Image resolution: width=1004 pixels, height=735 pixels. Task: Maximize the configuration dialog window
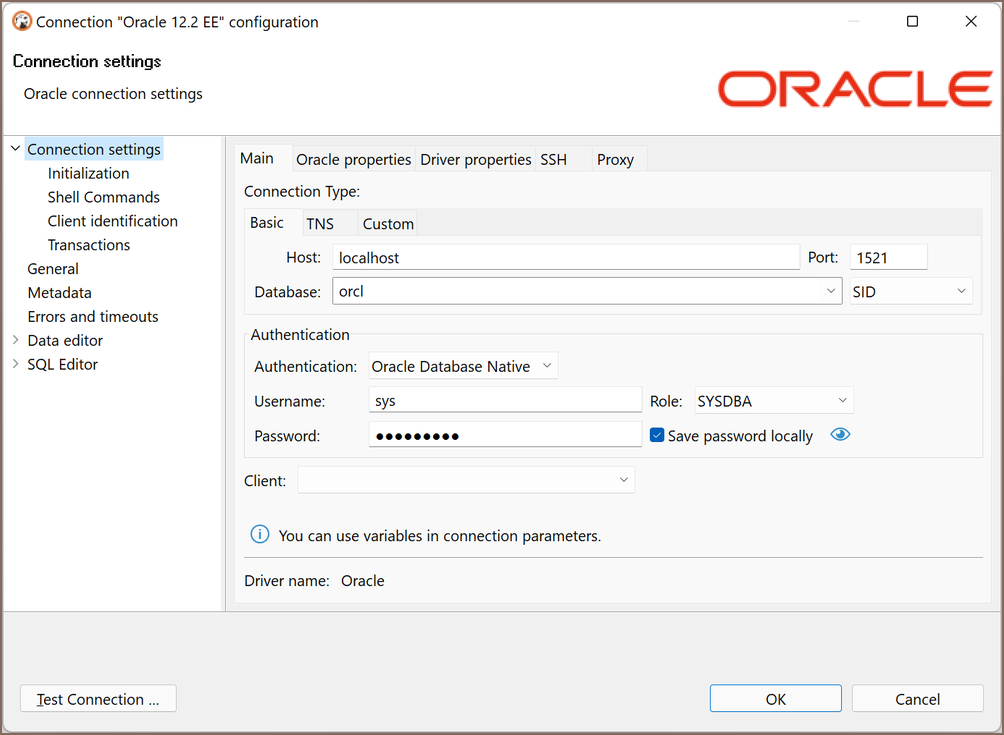(x=912, y=21)
